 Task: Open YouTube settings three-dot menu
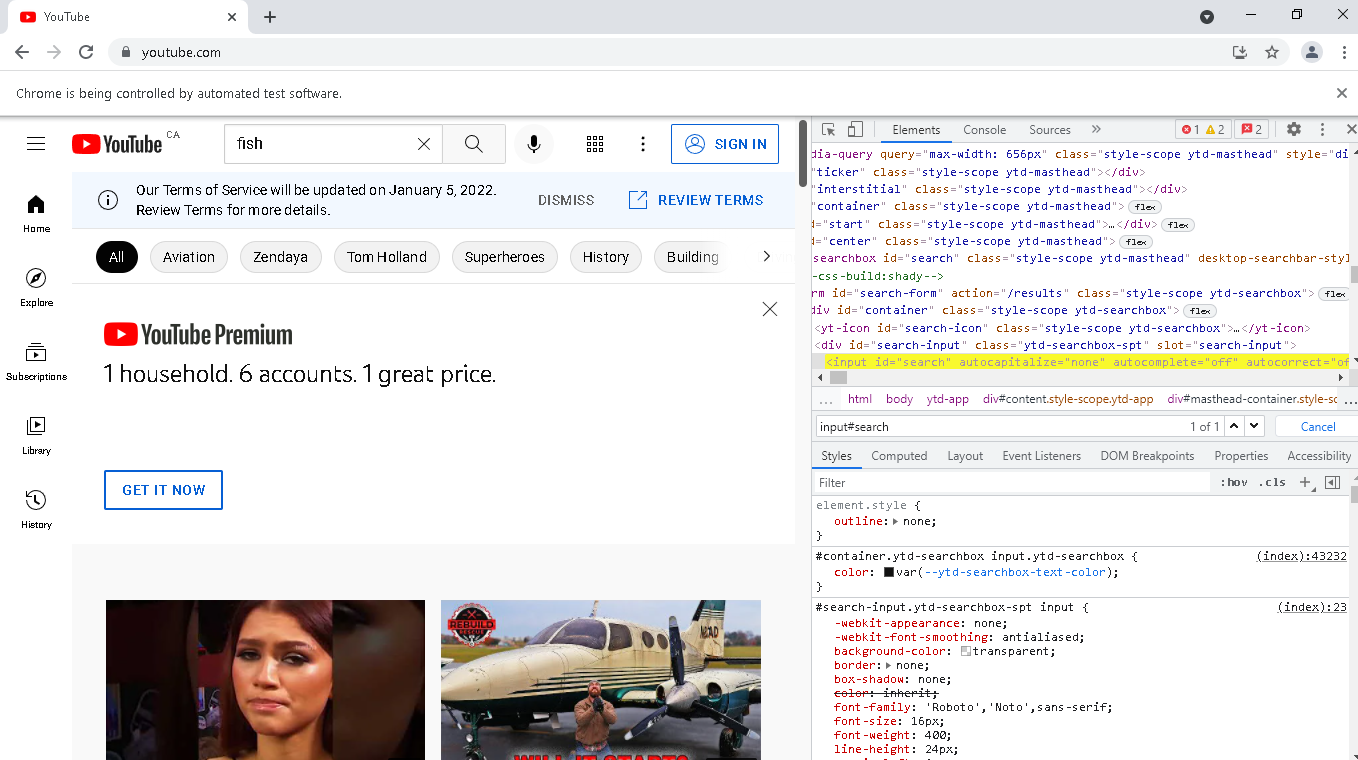643,144
